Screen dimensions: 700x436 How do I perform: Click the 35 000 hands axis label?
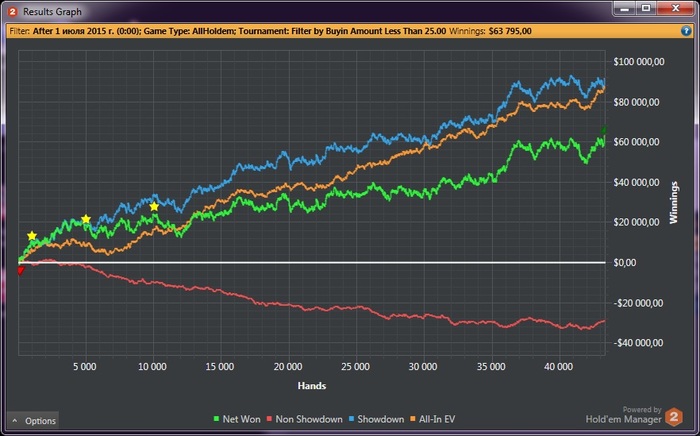tap(491, 367)
